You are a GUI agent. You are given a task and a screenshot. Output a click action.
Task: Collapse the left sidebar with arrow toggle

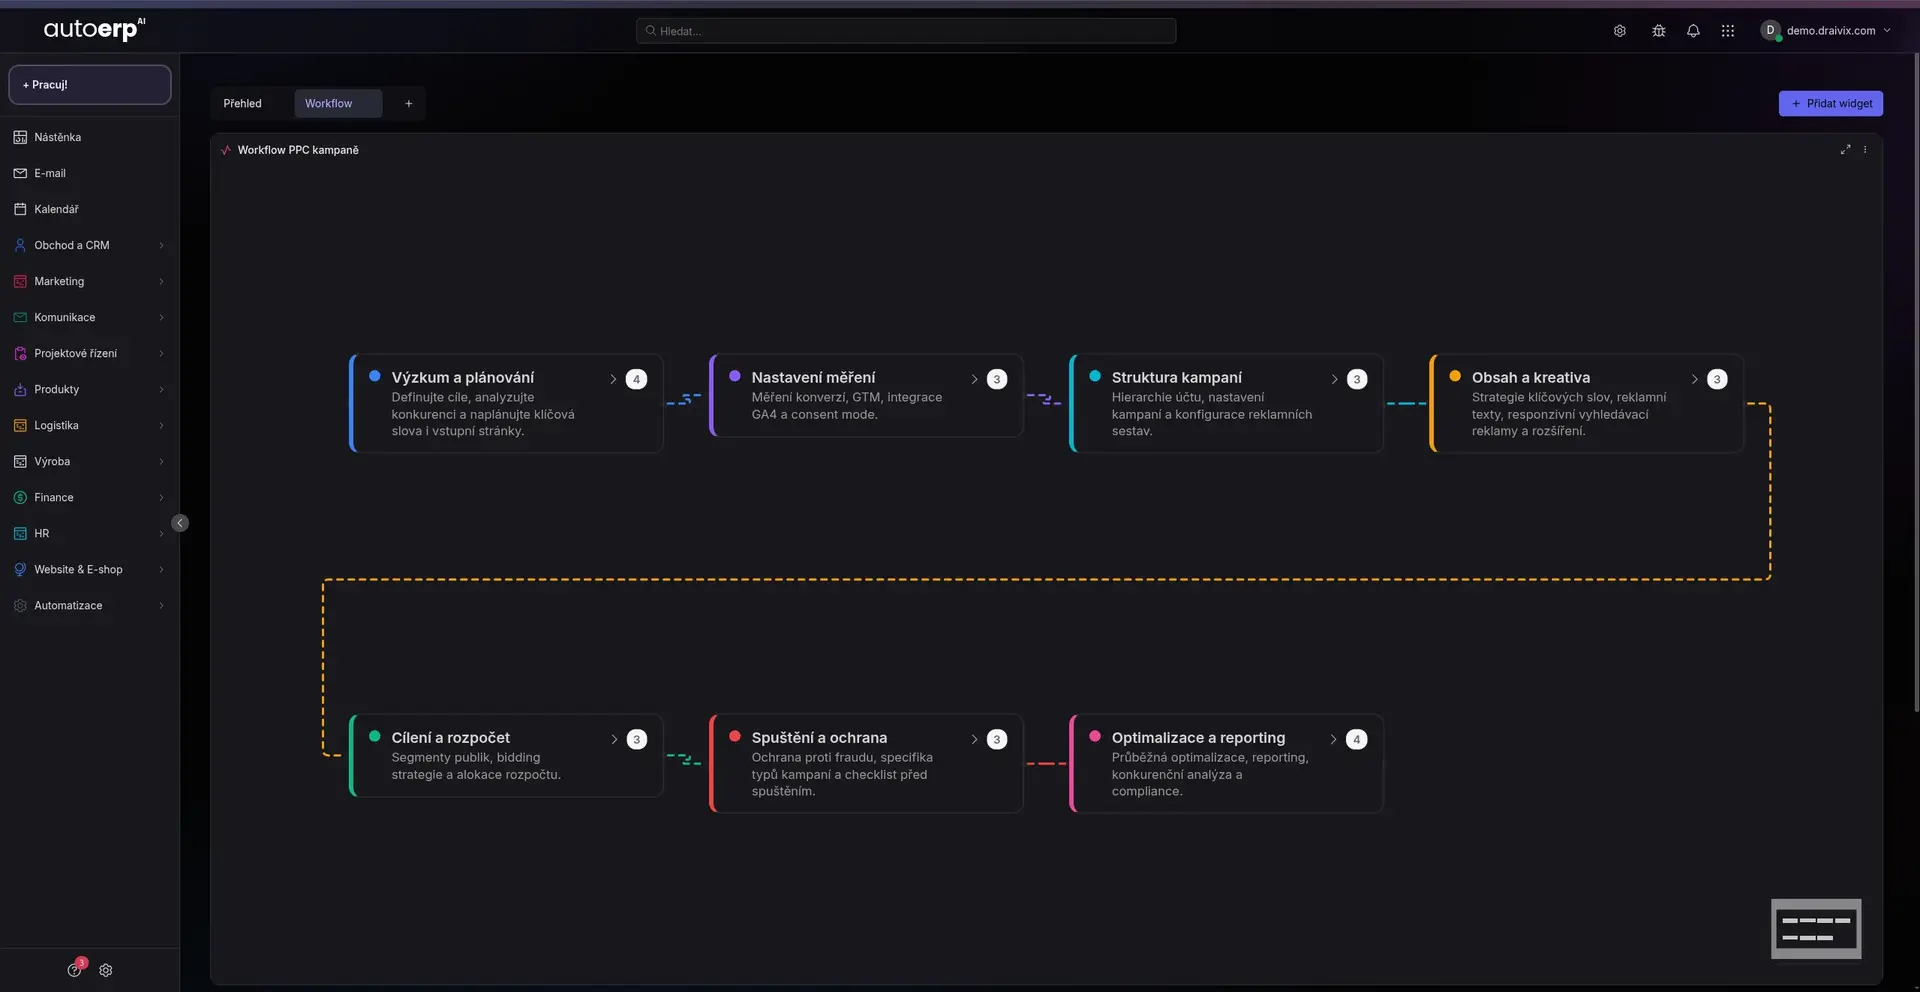(x=180, y=523)
